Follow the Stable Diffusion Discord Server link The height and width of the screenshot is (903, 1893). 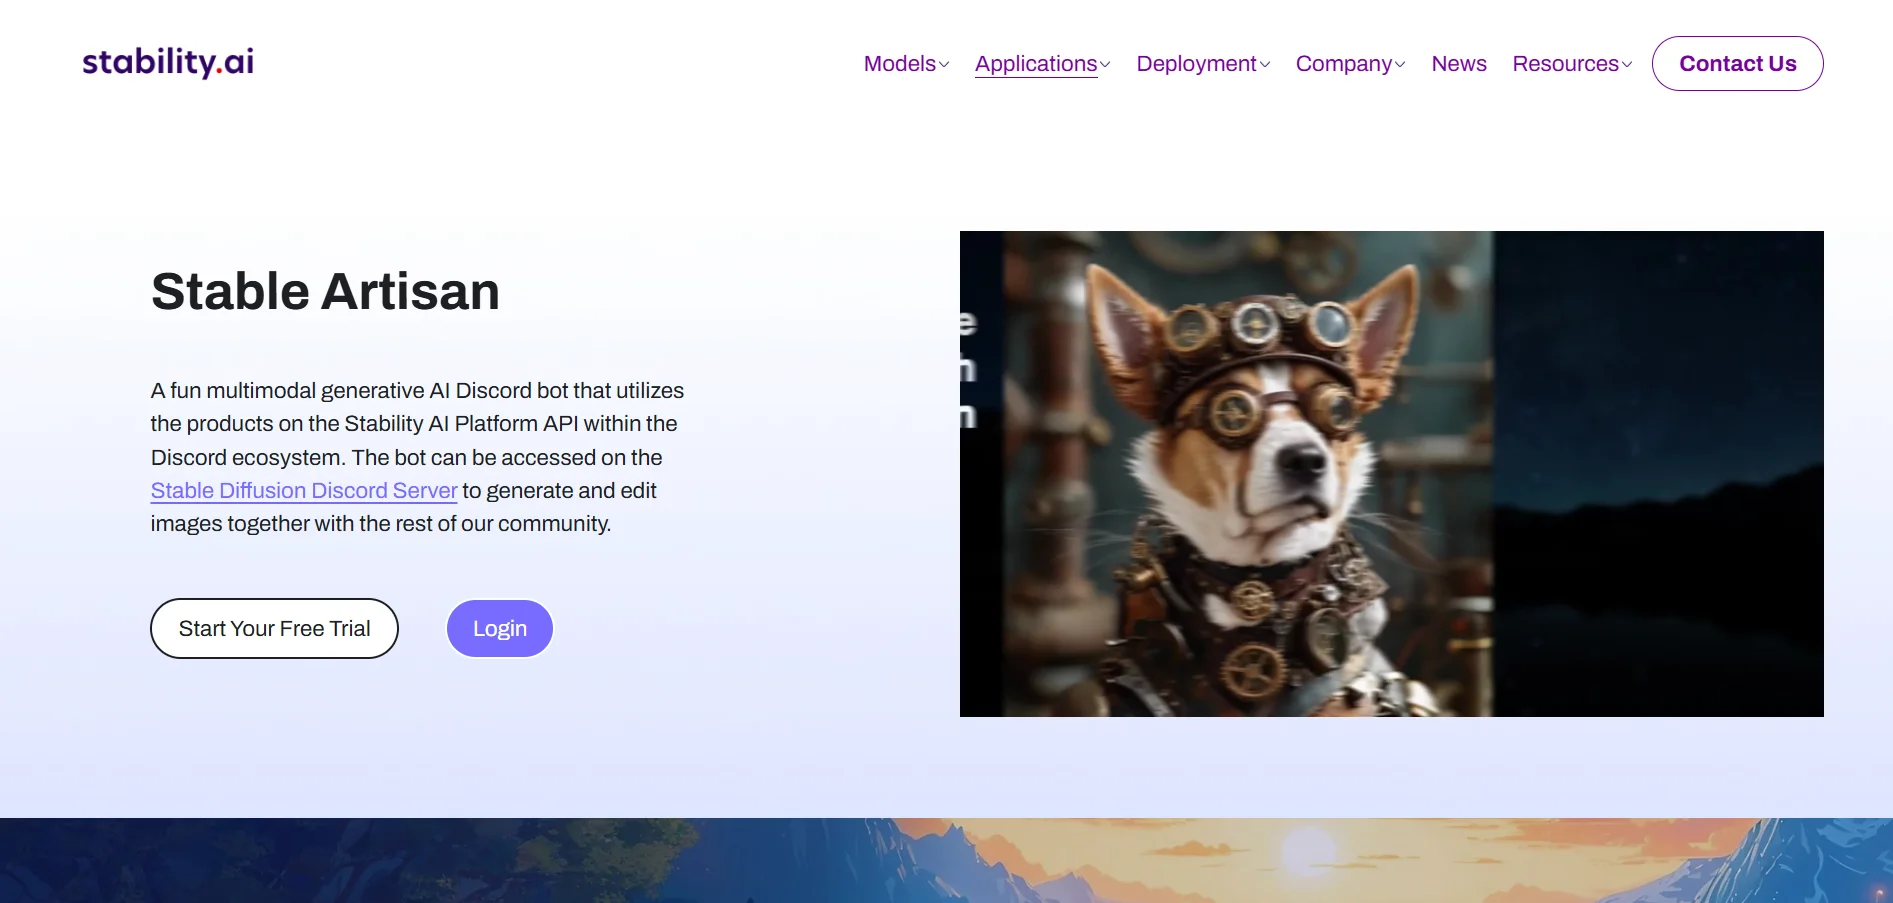point(304,491)
